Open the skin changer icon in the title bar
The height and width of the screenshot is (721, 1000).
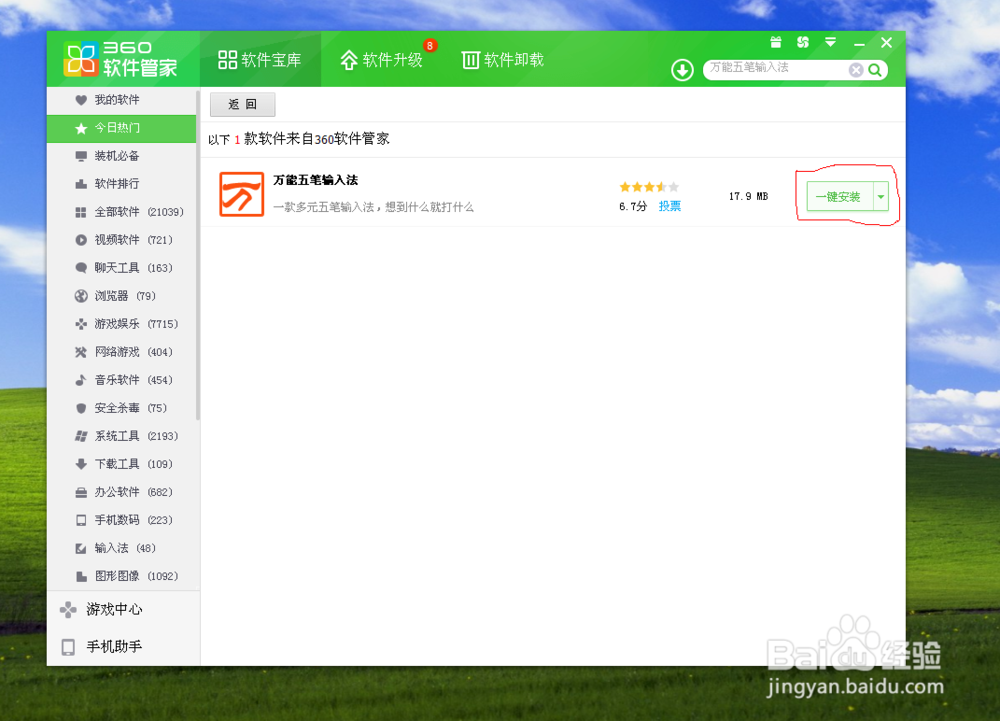click(x=803, y=43)
